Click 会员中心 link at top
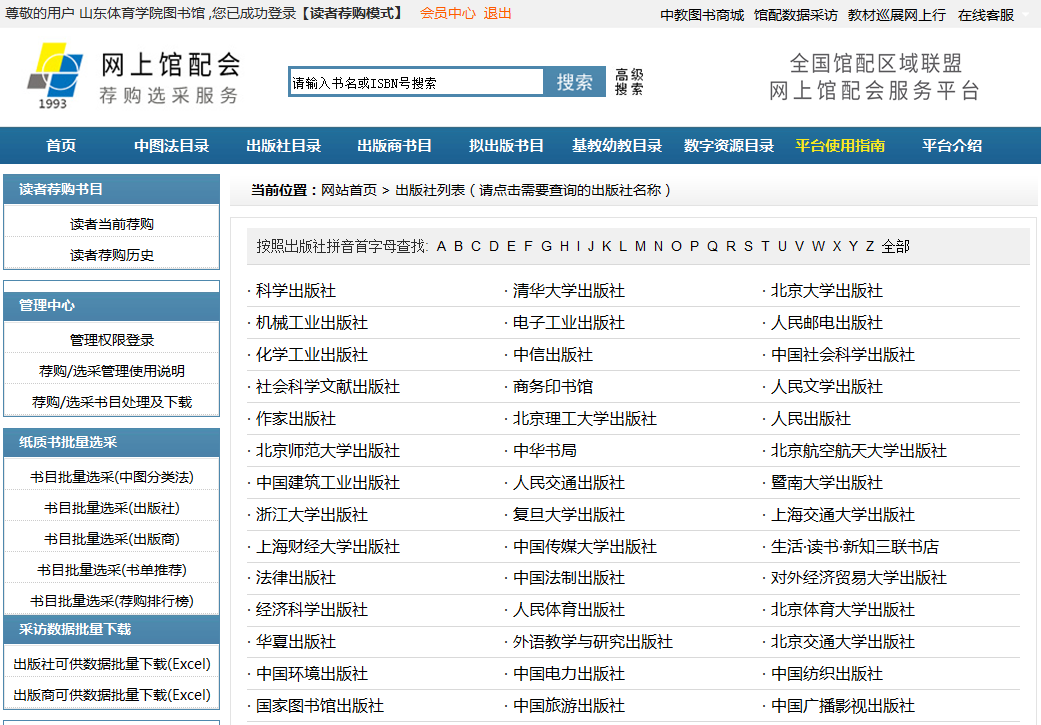This screenshot has height=725, width=1041. (447, 13)
